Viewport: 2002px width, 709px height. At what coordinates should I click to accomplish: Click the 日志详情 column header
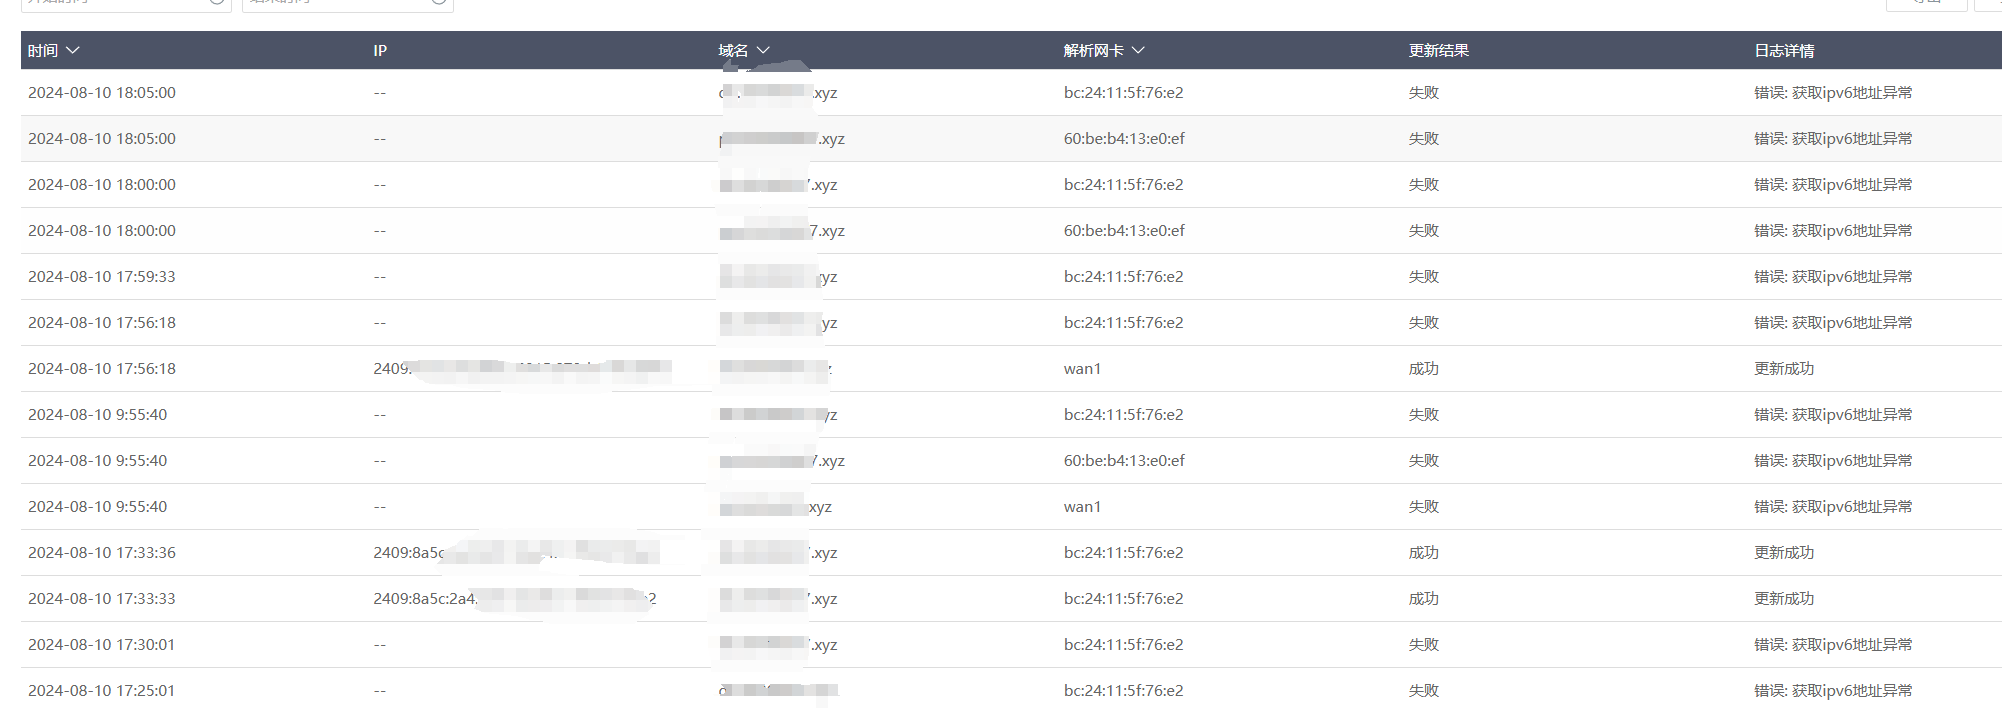(1783, 51)
